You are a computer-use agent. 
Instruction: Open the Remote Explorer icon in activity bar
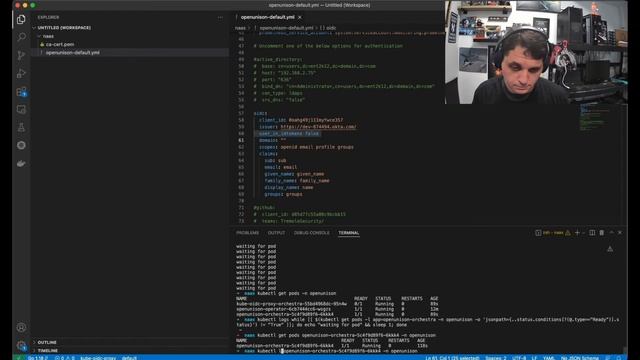coord(21,109)
